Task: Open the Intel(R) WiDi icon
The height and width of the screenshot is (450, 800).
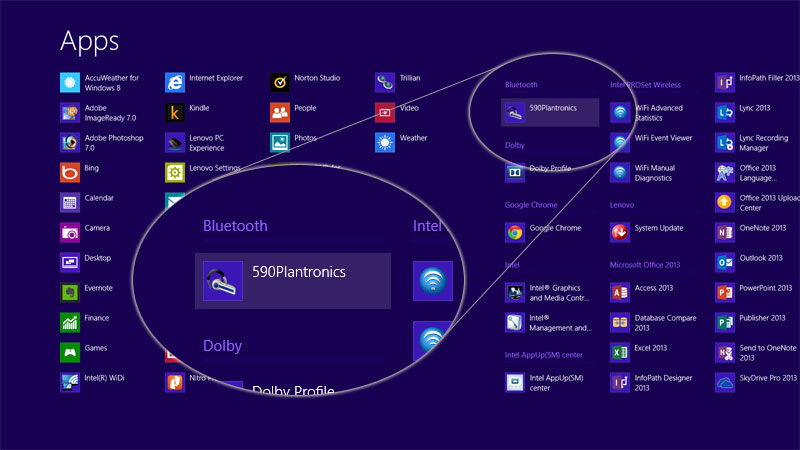Action: 70,383
